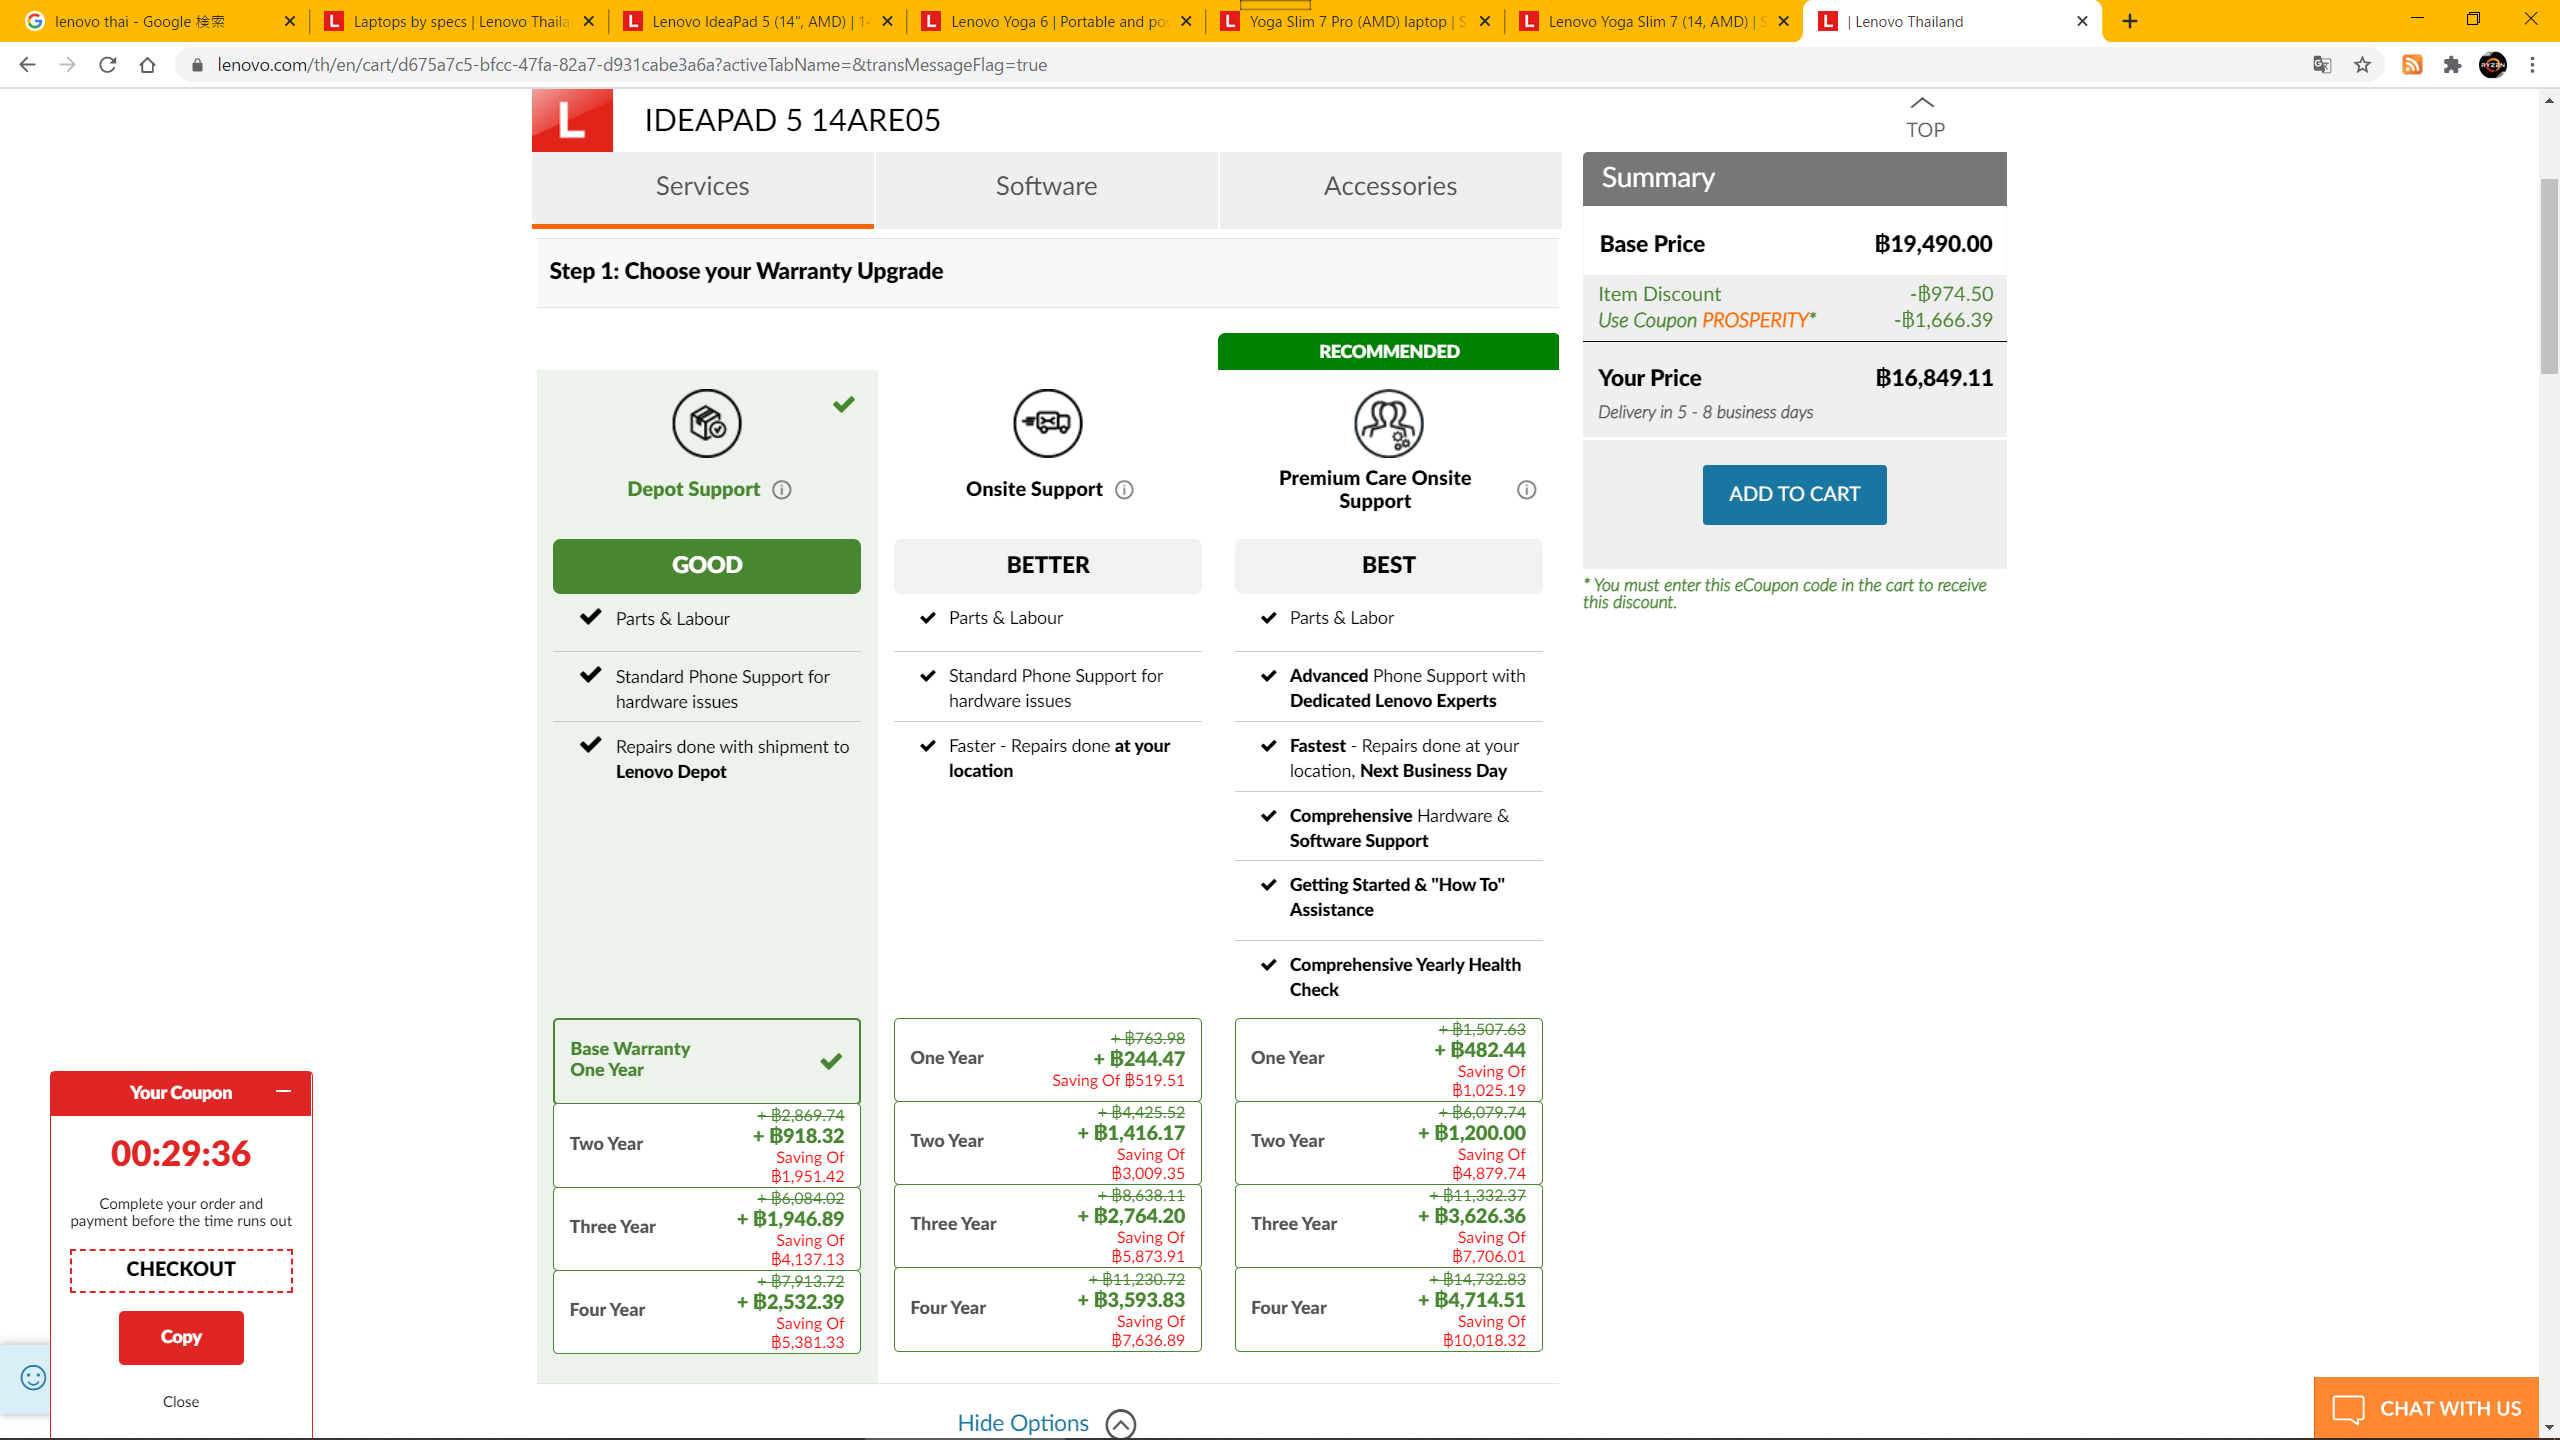The width and height of the screenshot is (2560, 1440).
Task: Select the GOOD Depot Support plan
Action: click(707, 566)
